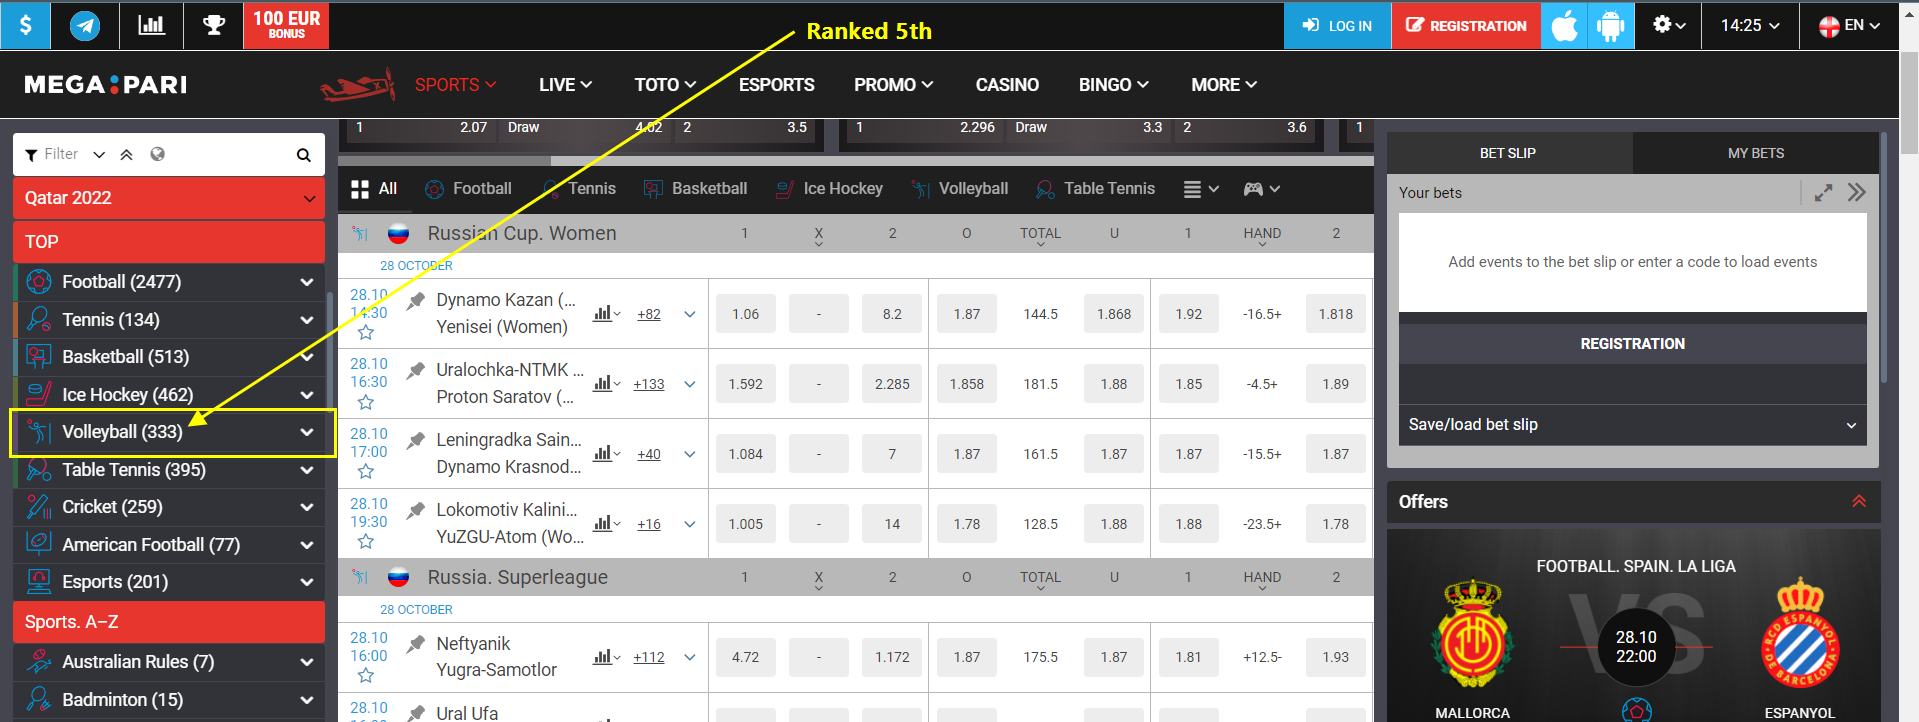Open the +133 more markets link

point(648,384)
